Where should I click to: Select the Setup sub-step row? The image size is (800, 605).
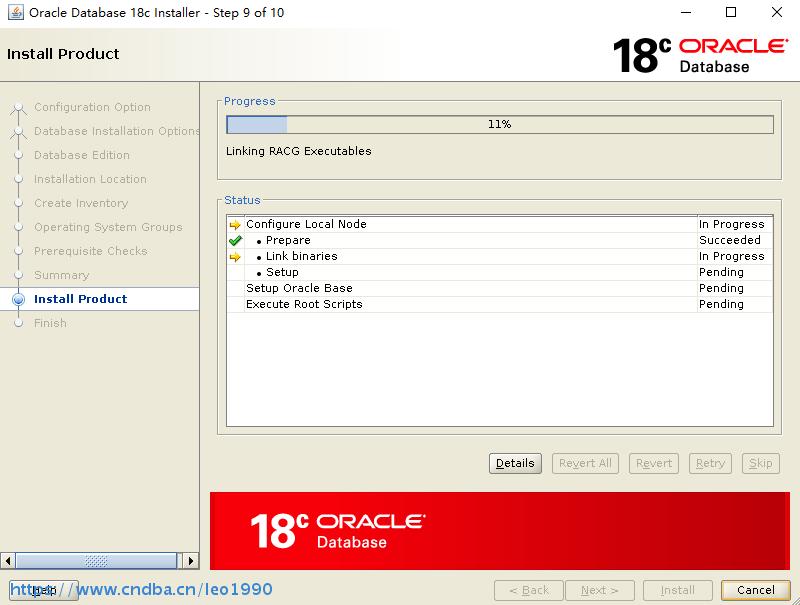click(x=499, y=272)
